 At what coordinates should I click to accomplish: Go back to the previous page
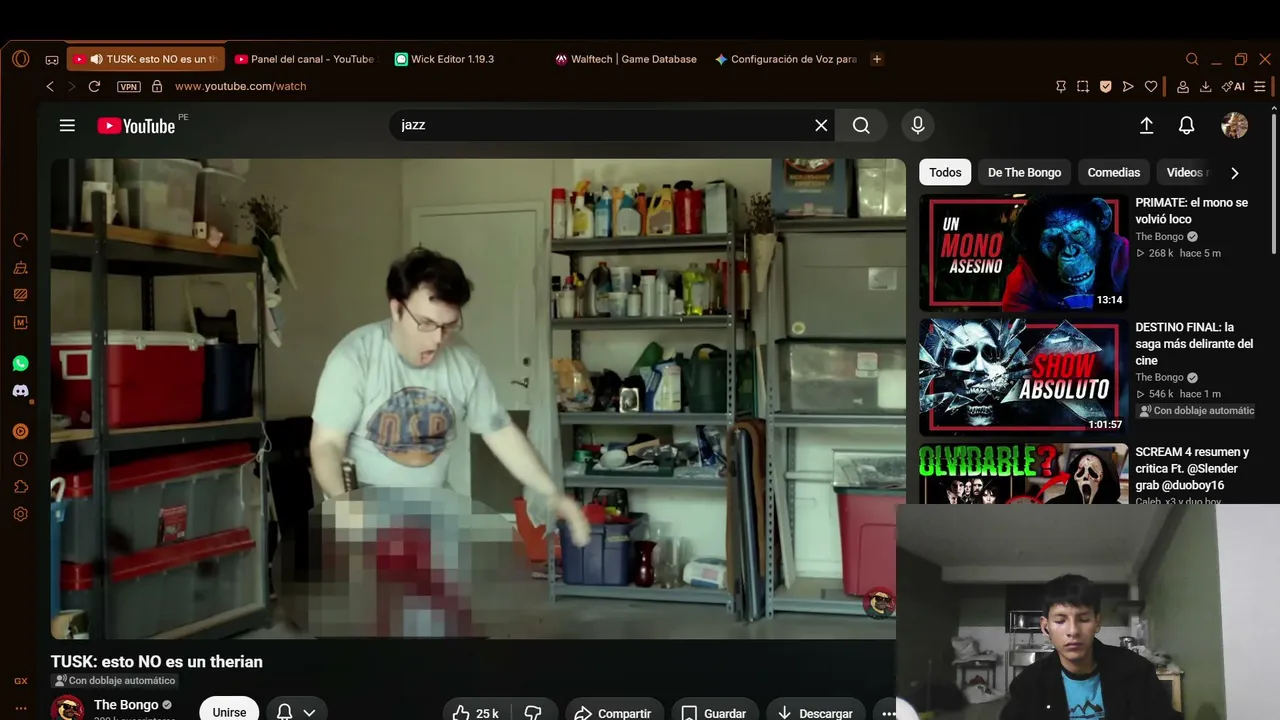click(50, 86)
